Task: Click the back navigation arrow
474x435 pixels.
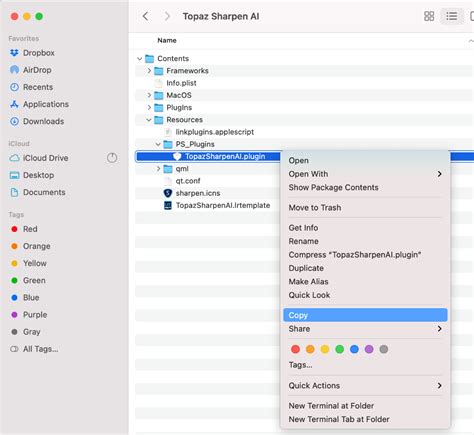Action: point(145,16)
